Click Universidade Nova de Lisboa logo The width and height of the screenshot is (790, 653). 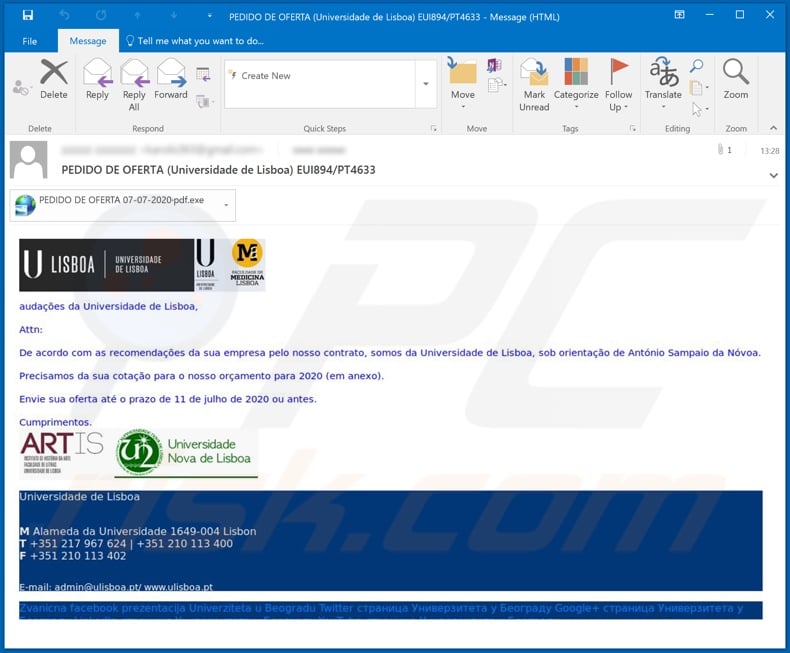pos(186,452)
